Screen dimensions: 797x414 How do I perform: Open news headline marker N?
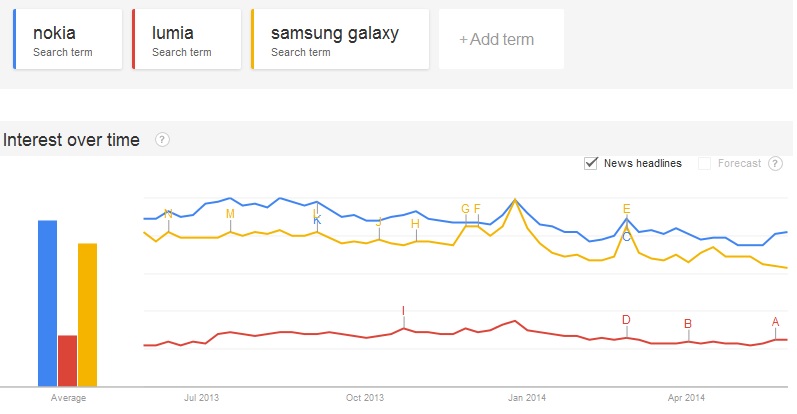(168, 214)
